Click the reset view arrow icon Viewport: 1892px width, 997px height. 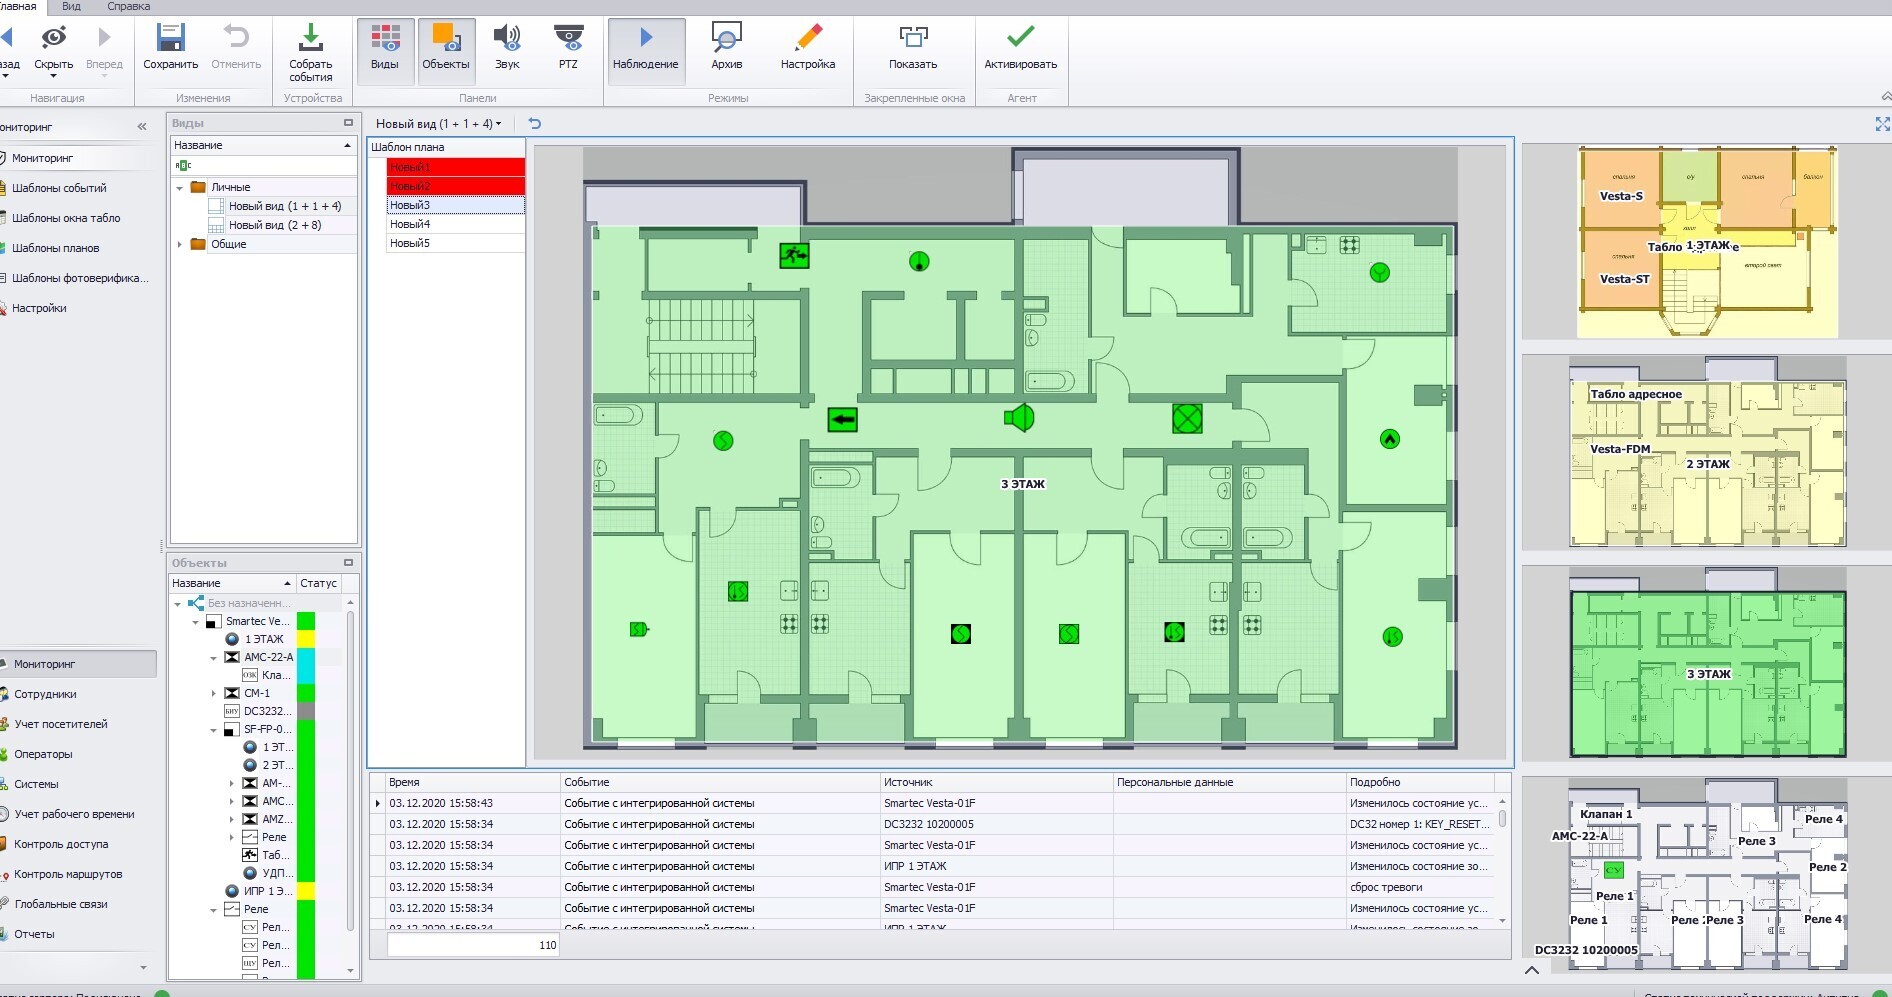(535, 124)
